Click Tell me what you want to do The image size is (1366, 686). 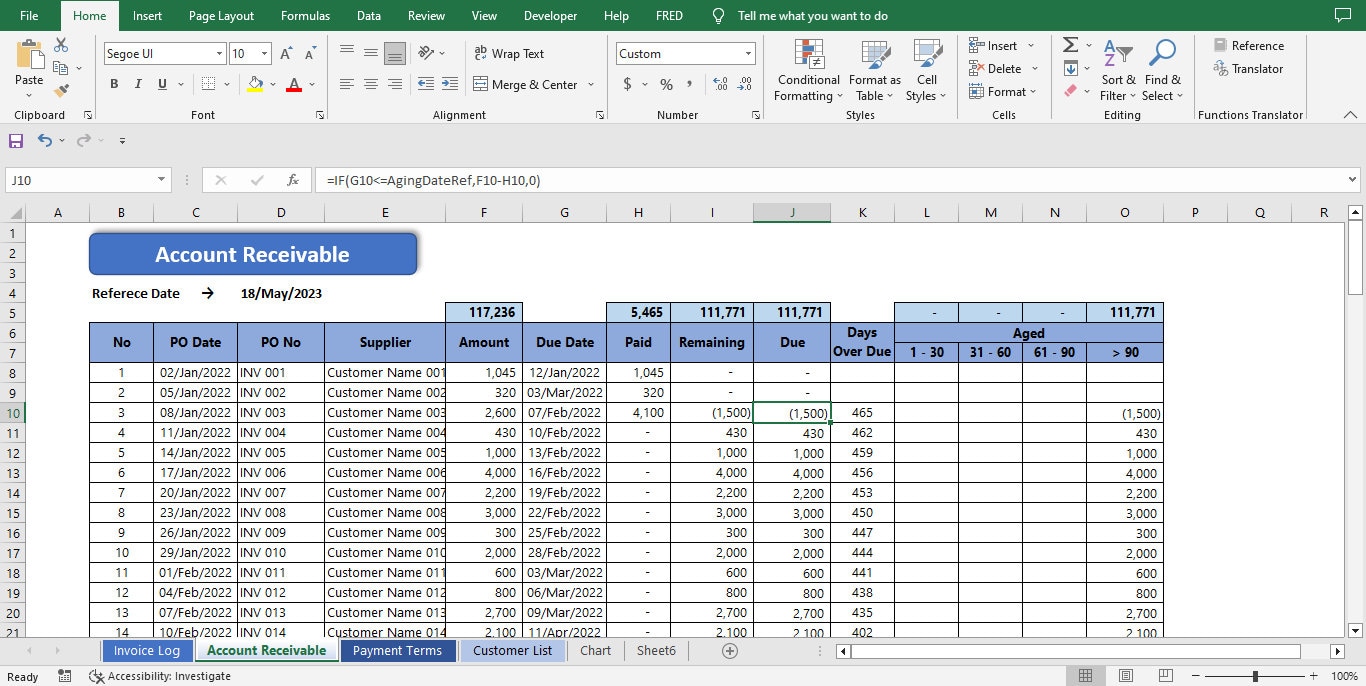812,16
